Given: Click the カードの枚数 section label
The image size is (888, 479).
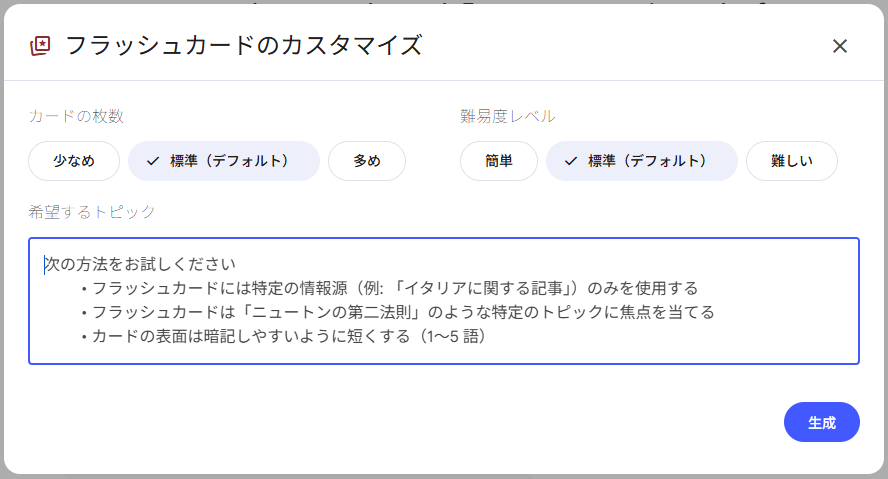Looking at the screenshot, I should click(76, 116).
